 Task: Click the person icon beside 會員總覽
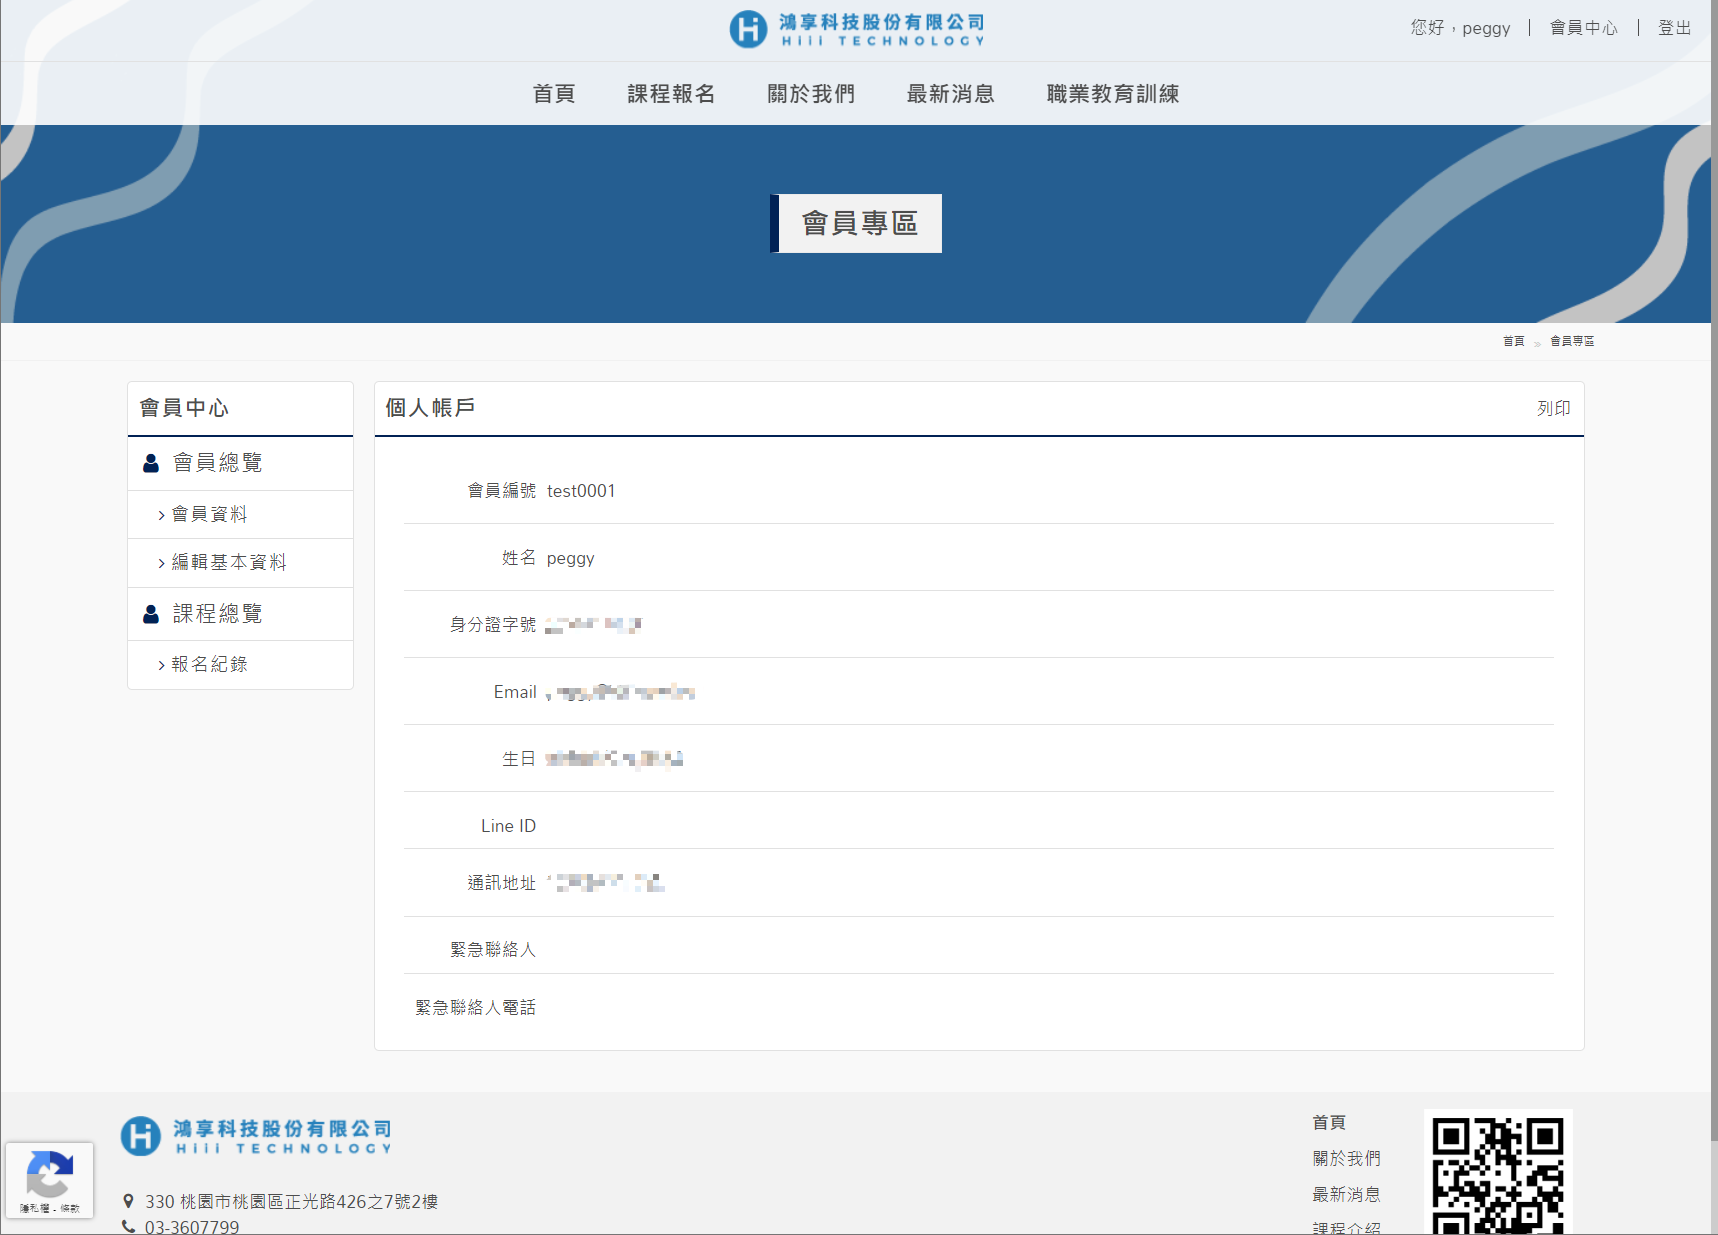coord(151,463)
